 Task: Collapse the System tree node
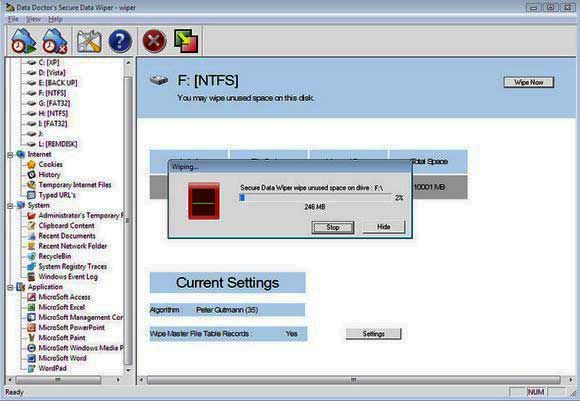click(x=10, y=206)
